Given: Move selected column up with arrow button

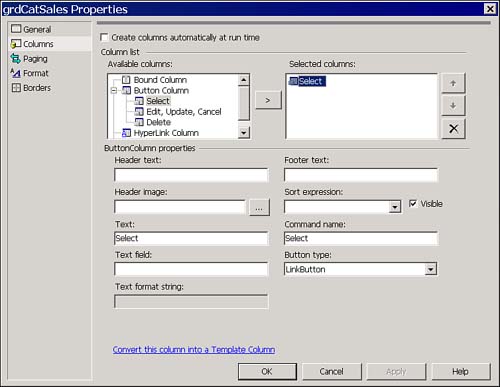Looking at the screenshot, I should [x=453, y=83].
